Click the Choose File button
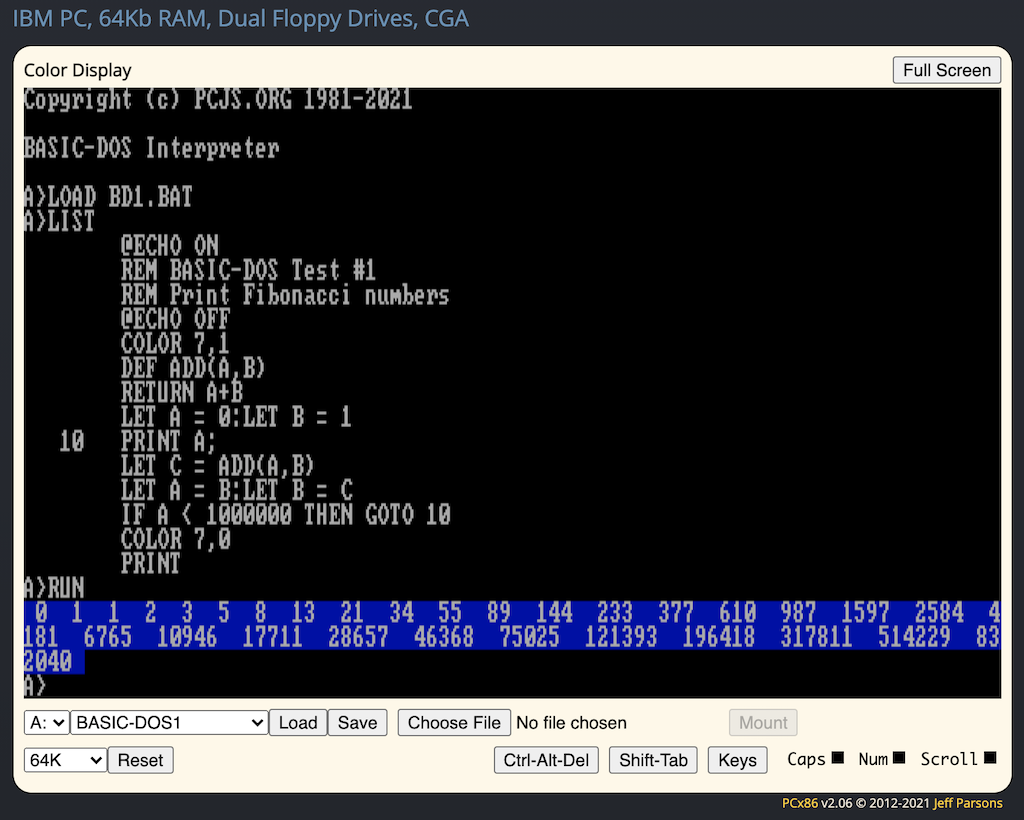This screenshot has height=820, width=1024. pyautogui.click(x=454, y=723)
